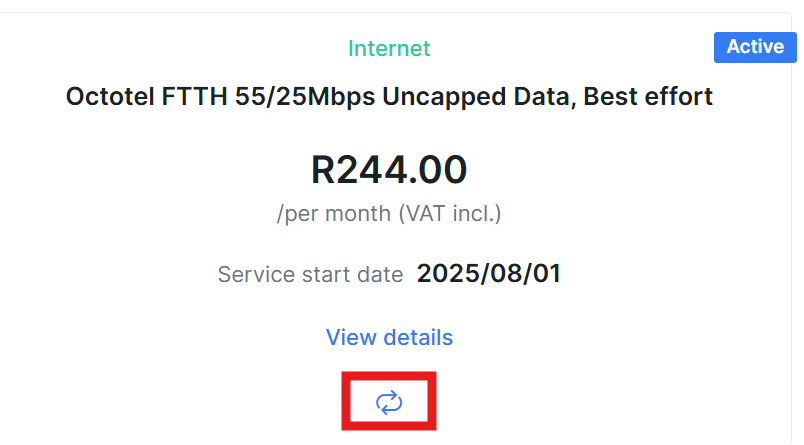This screenshot has height=445, width=804.
Task: Click the word Service in the date label
Action: tap(254, 275)
